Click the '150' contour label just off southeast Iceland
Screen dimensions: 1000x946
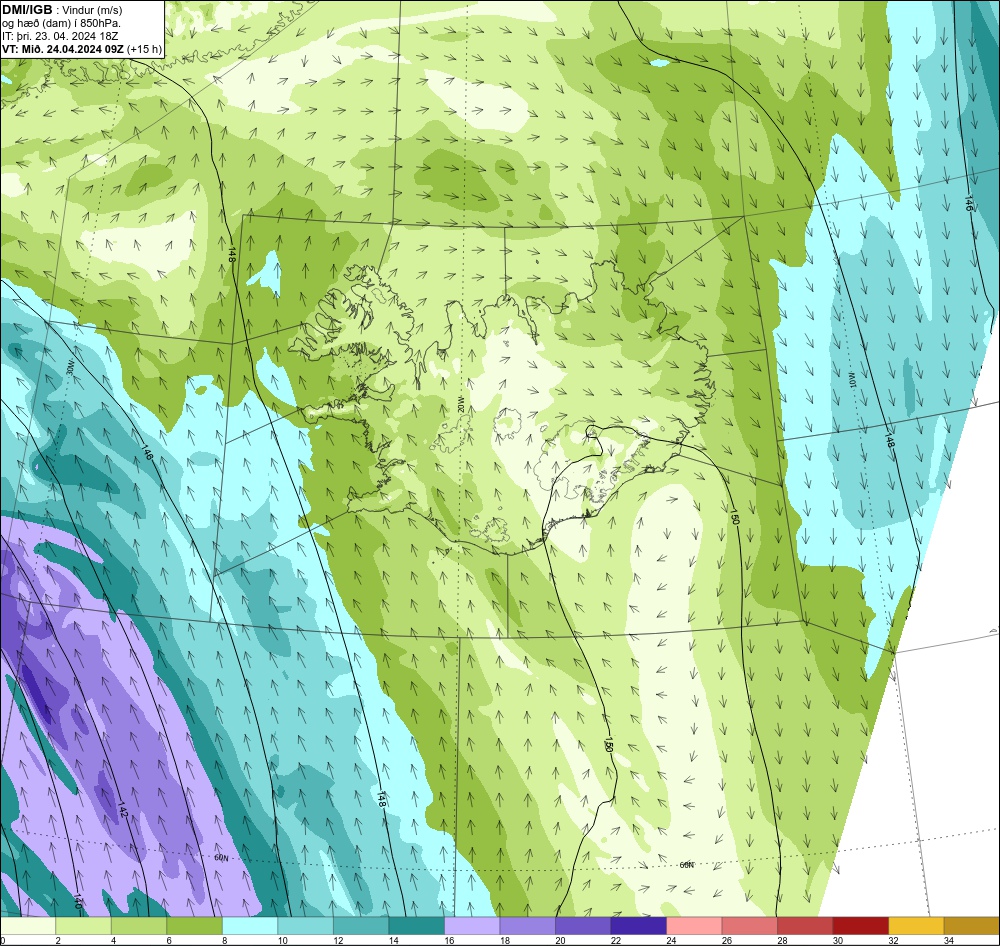pos(735,518)
